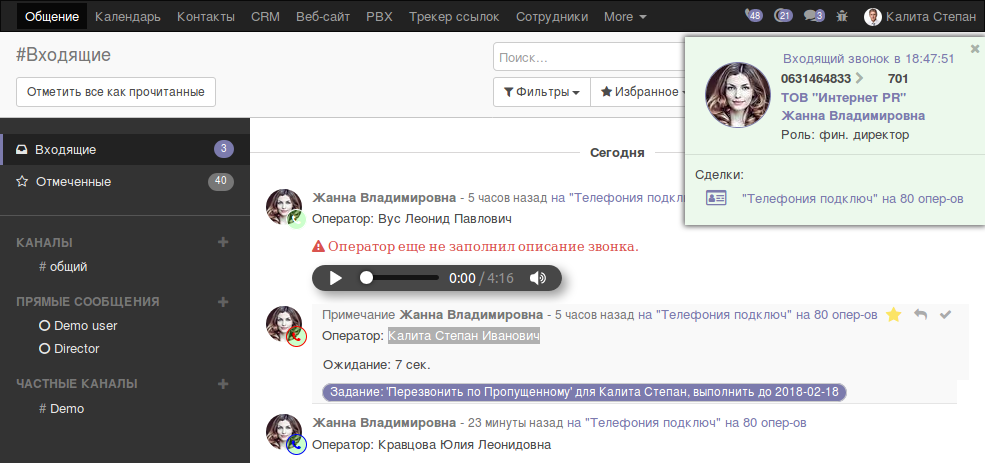Add a new channel with КАНАЛЫ plus
Image resolution: width=985 pixels, height=463 pixels.
222,242
